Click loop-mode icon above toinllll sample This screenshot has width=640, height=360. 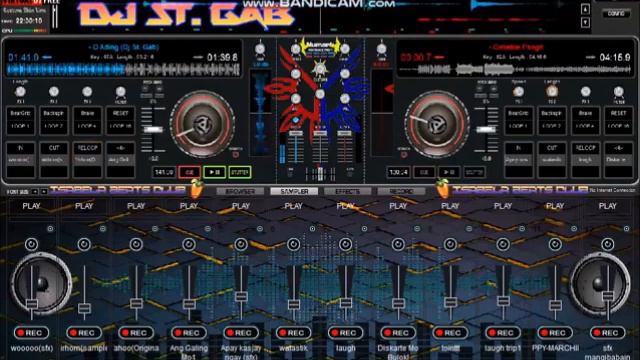pyautogui.click(x=450, y=244)
